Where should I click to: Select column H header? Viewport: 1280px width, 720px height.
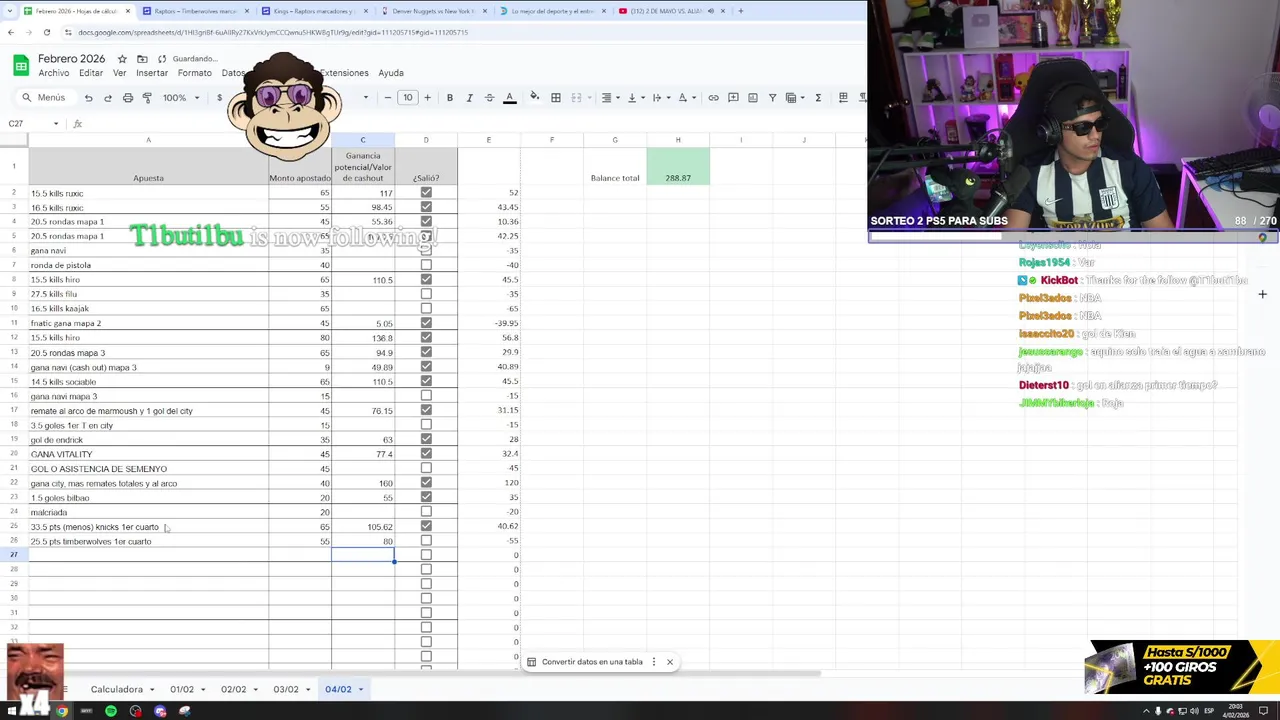click(x=678, y=140)
